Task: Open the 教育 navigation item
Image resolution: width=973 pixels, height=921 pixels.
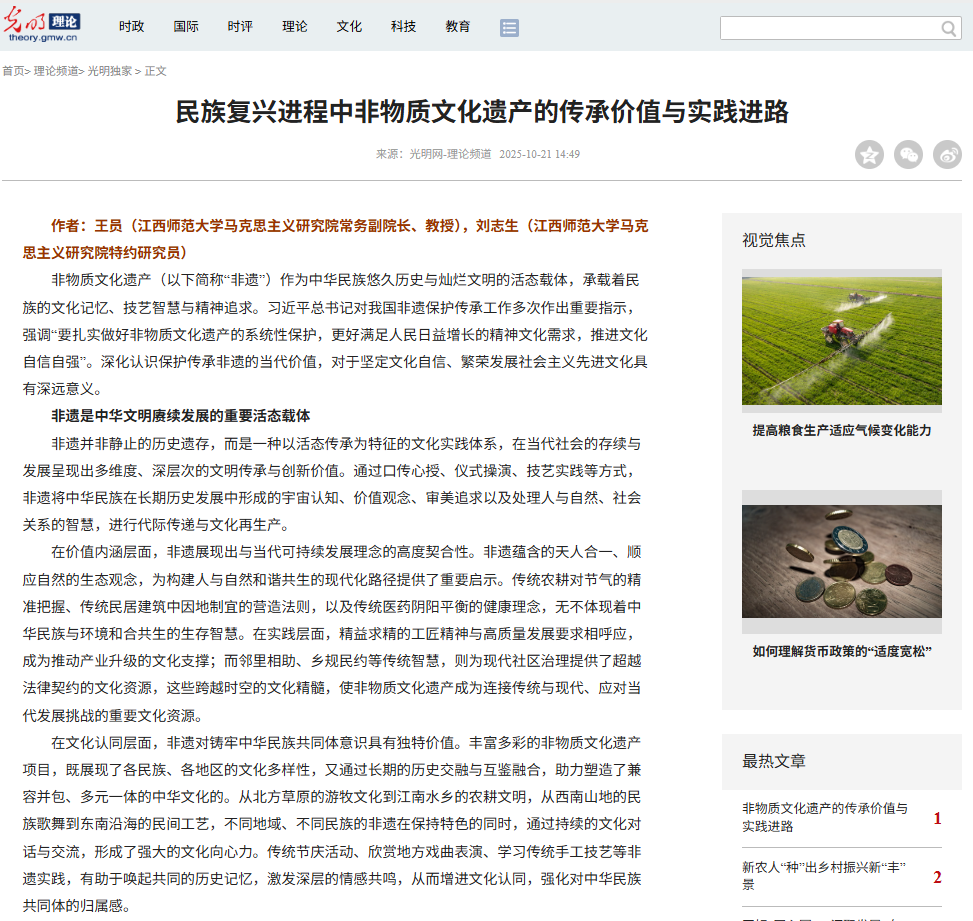Action: click(x=458, y=27)
